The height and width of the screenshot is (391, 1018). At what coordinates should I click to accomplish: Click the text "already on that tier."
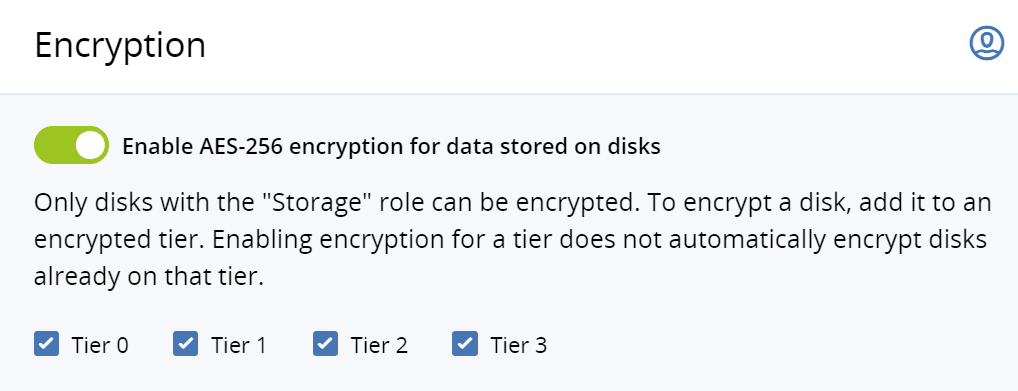pyautogui.click(x=149, y=277)
